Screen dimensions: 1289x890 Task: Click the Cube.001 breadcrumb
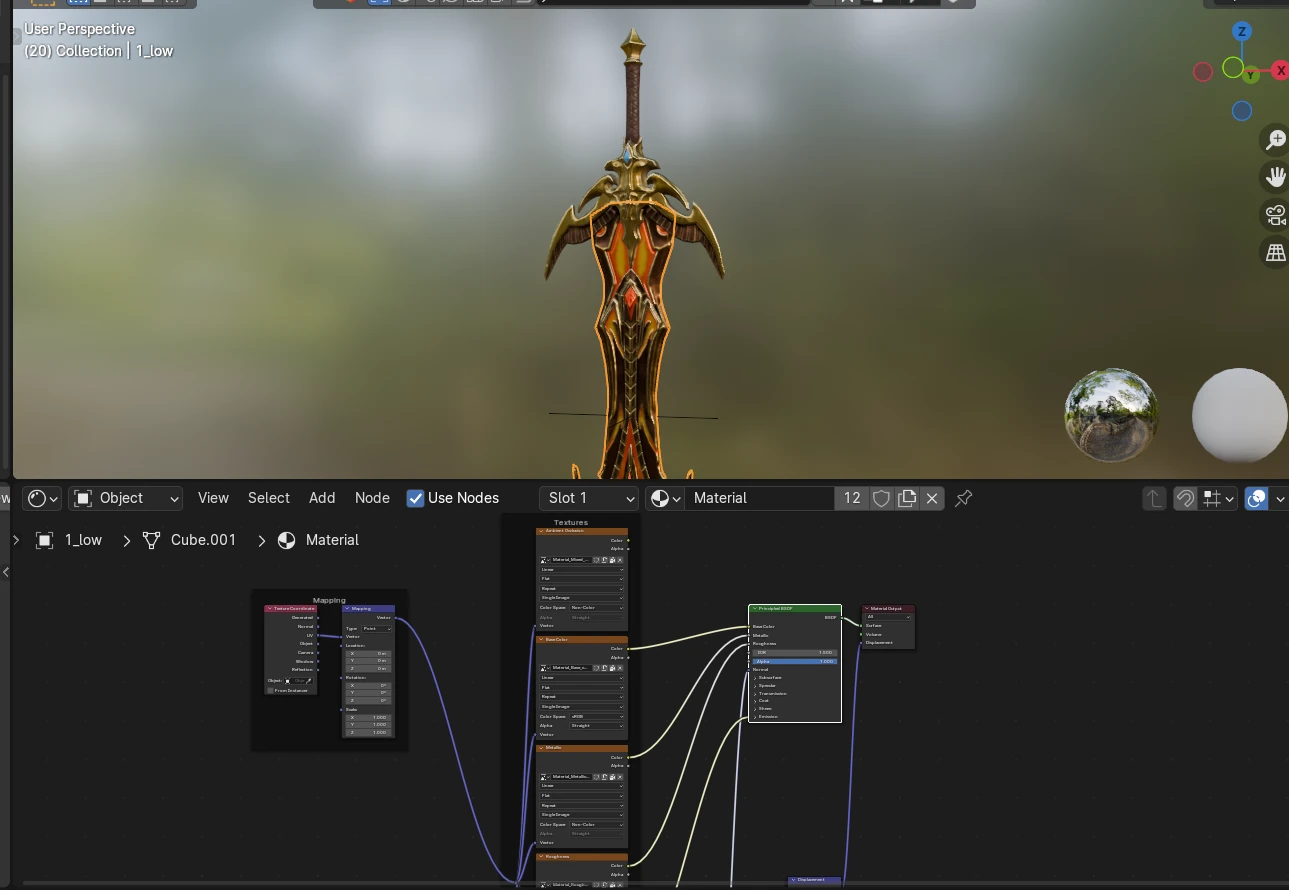click(x=203, y=540)
